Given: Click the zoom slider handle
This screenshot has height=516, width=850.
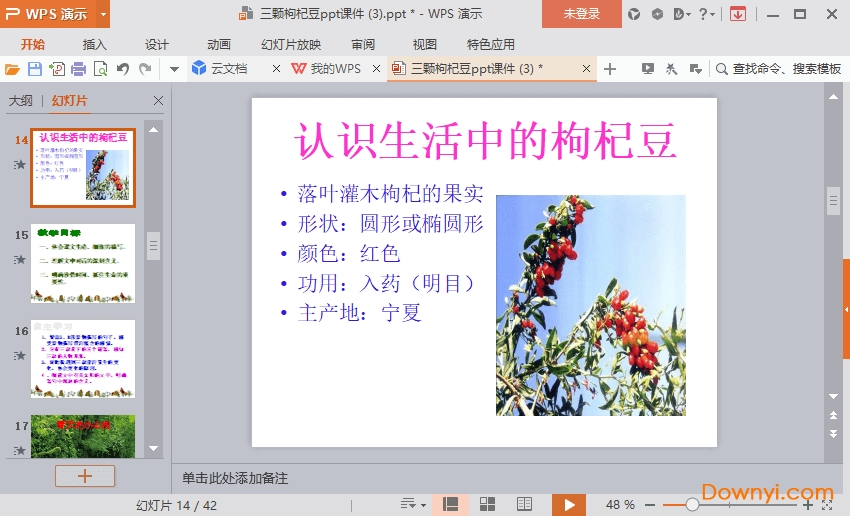Looking at the screenshot, I should [x=692, y=505].
